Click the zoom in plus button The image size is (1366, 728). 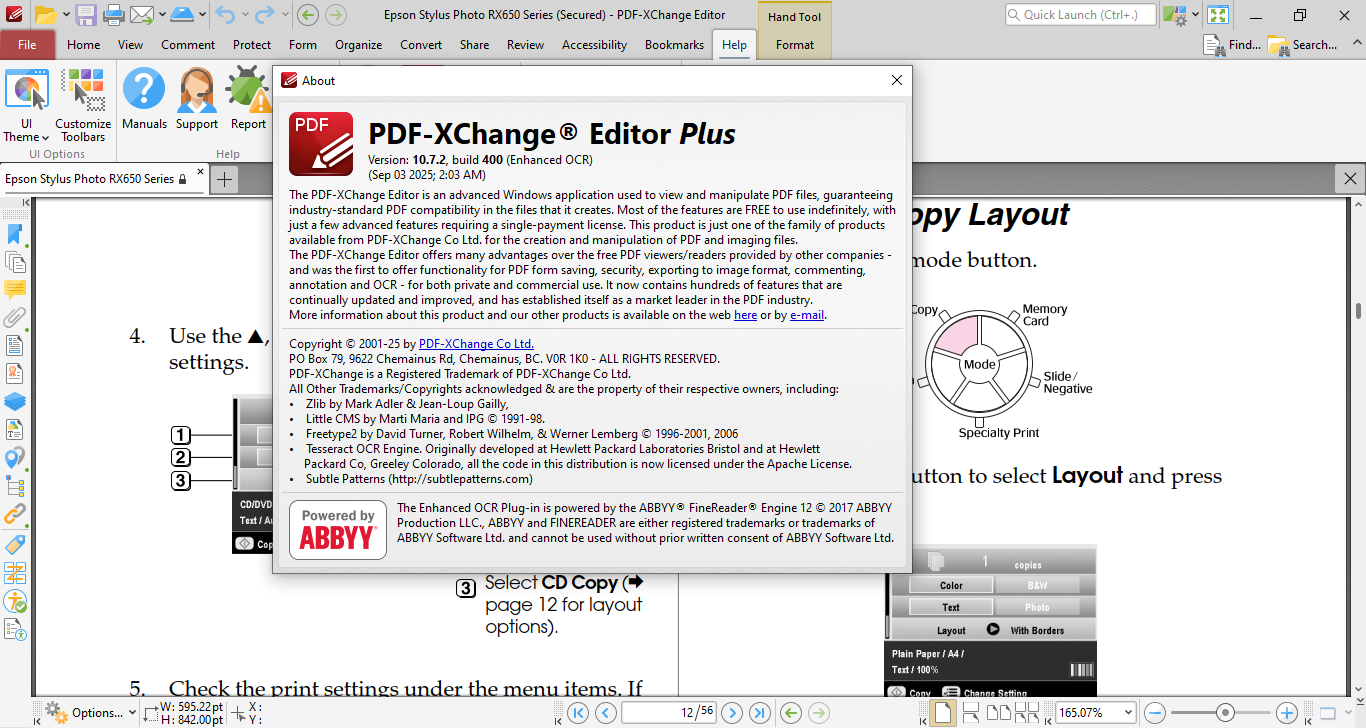[1287, 713]
